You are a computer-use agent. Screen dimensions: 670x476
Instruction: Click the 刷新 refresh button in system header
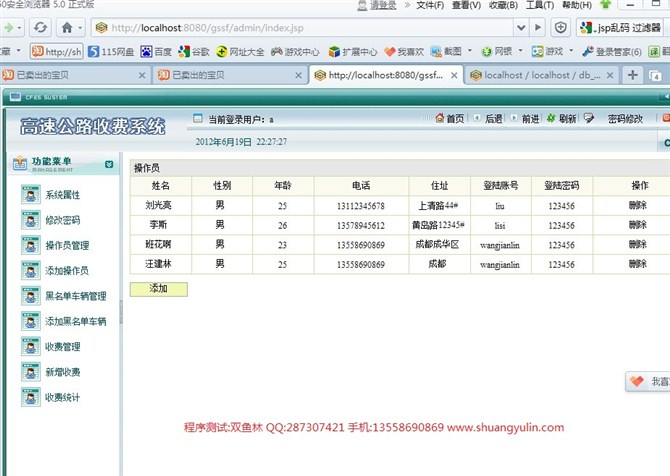click(562, 118)
